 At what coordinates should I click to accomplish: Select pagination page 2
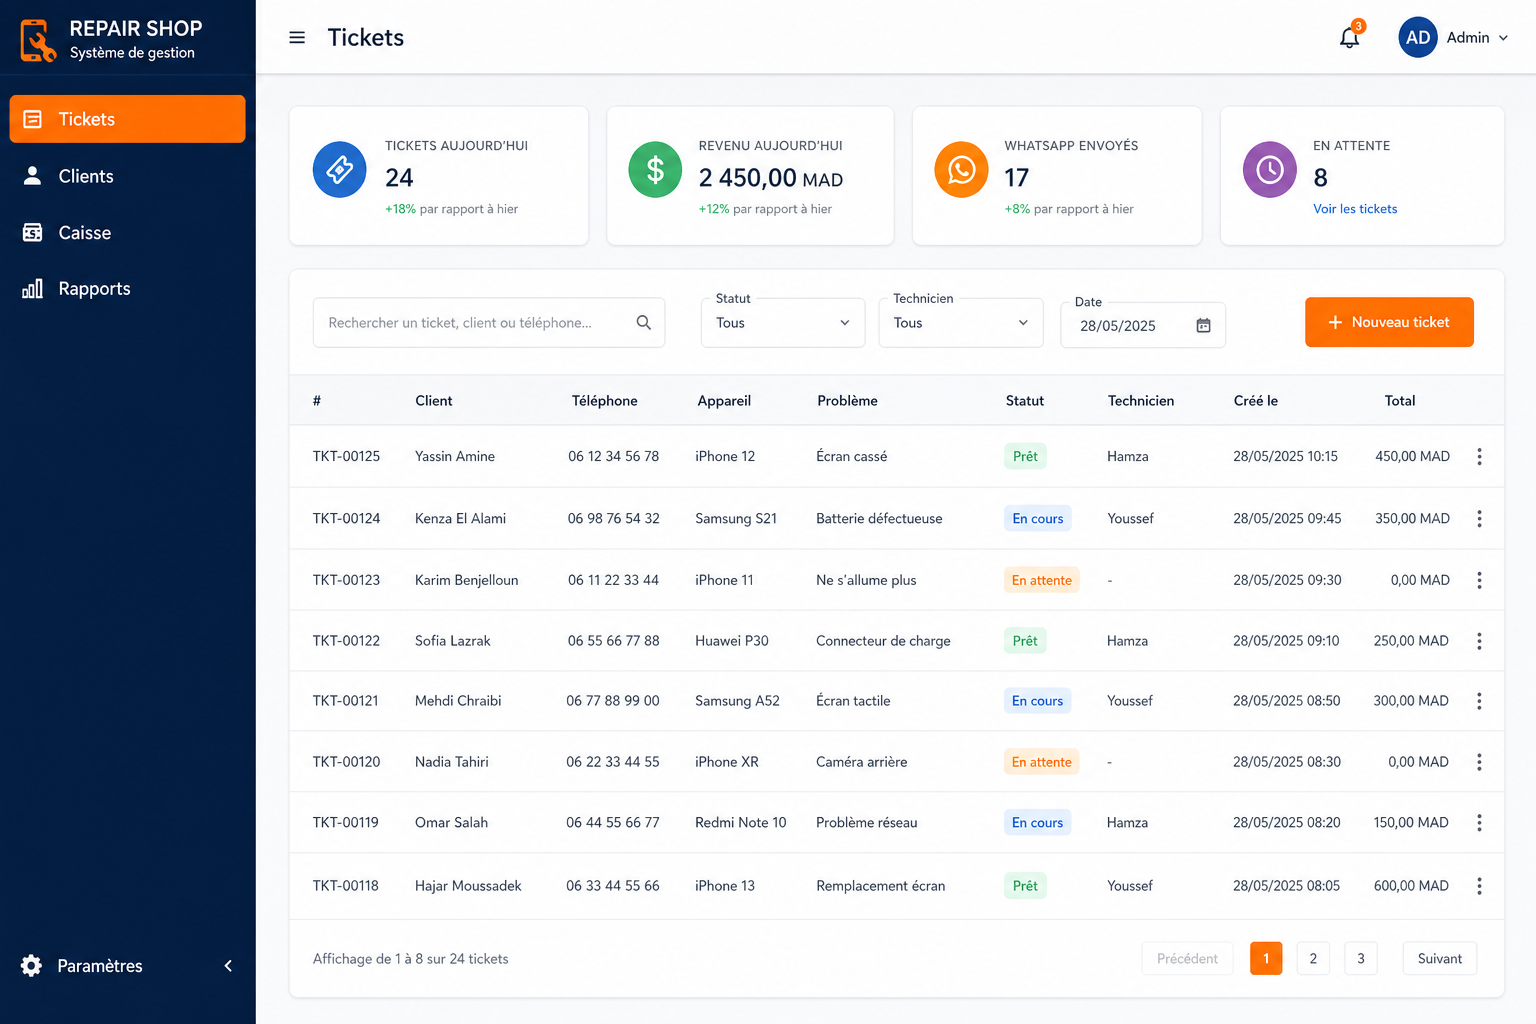coord(1313,958)
